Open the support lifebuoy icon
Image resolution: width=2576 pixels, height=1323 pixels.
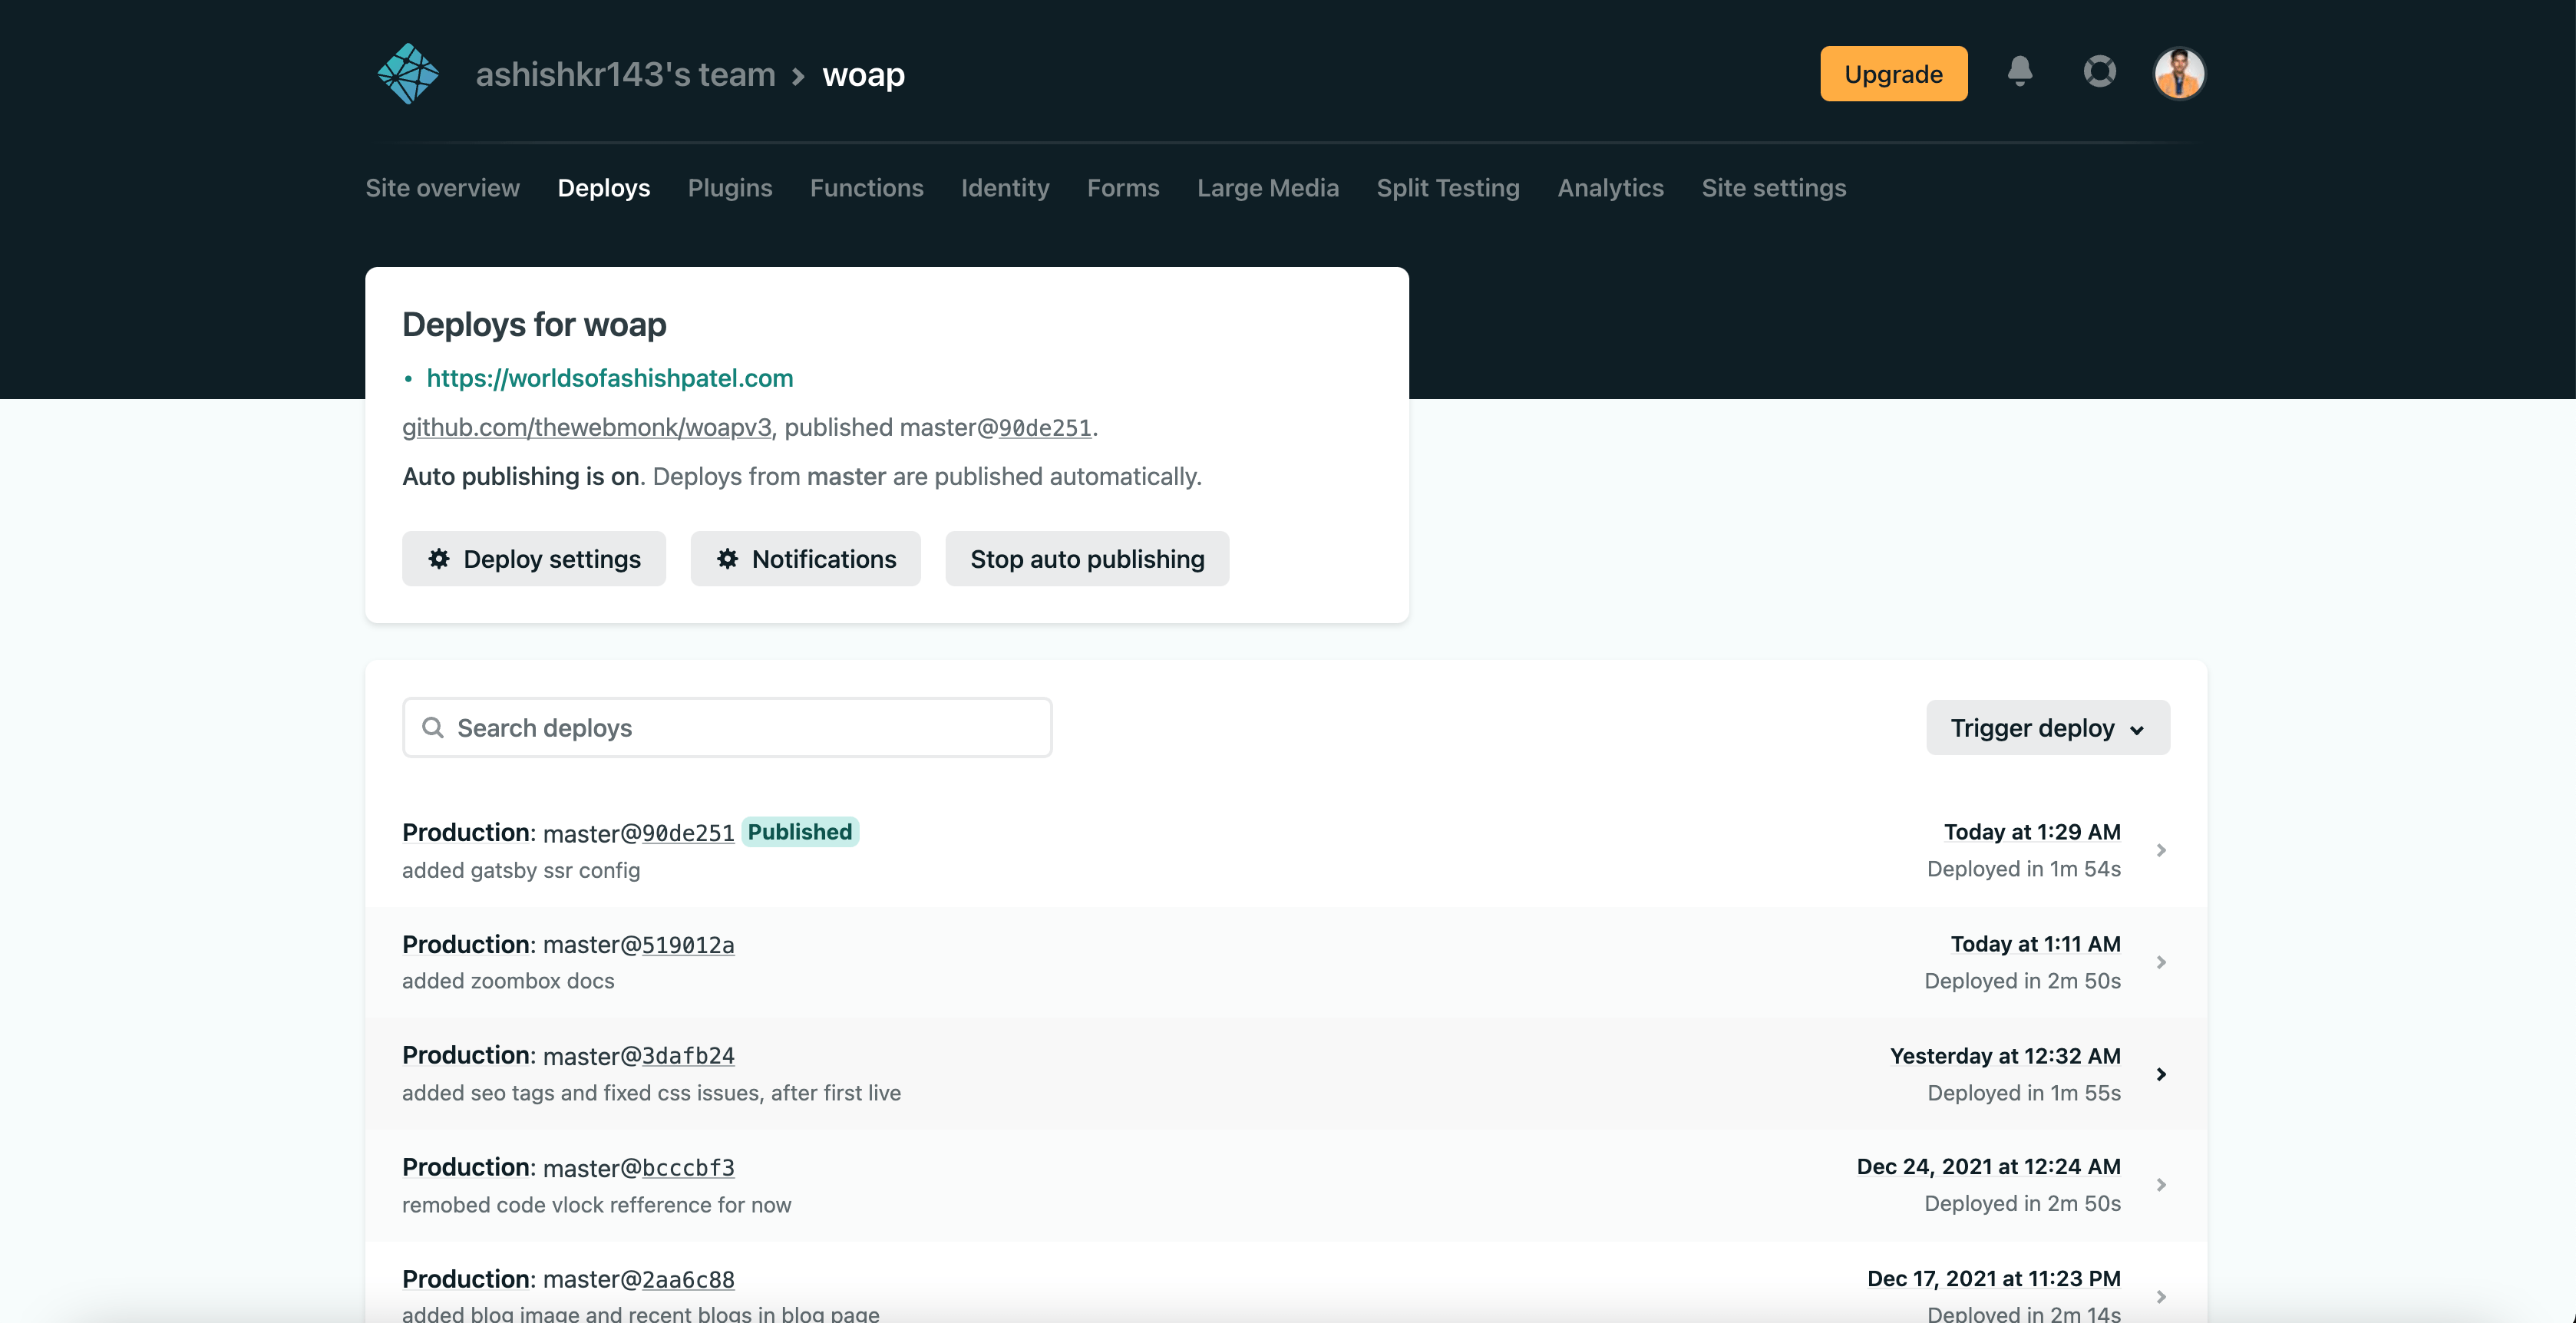(x=2099, y=72)
